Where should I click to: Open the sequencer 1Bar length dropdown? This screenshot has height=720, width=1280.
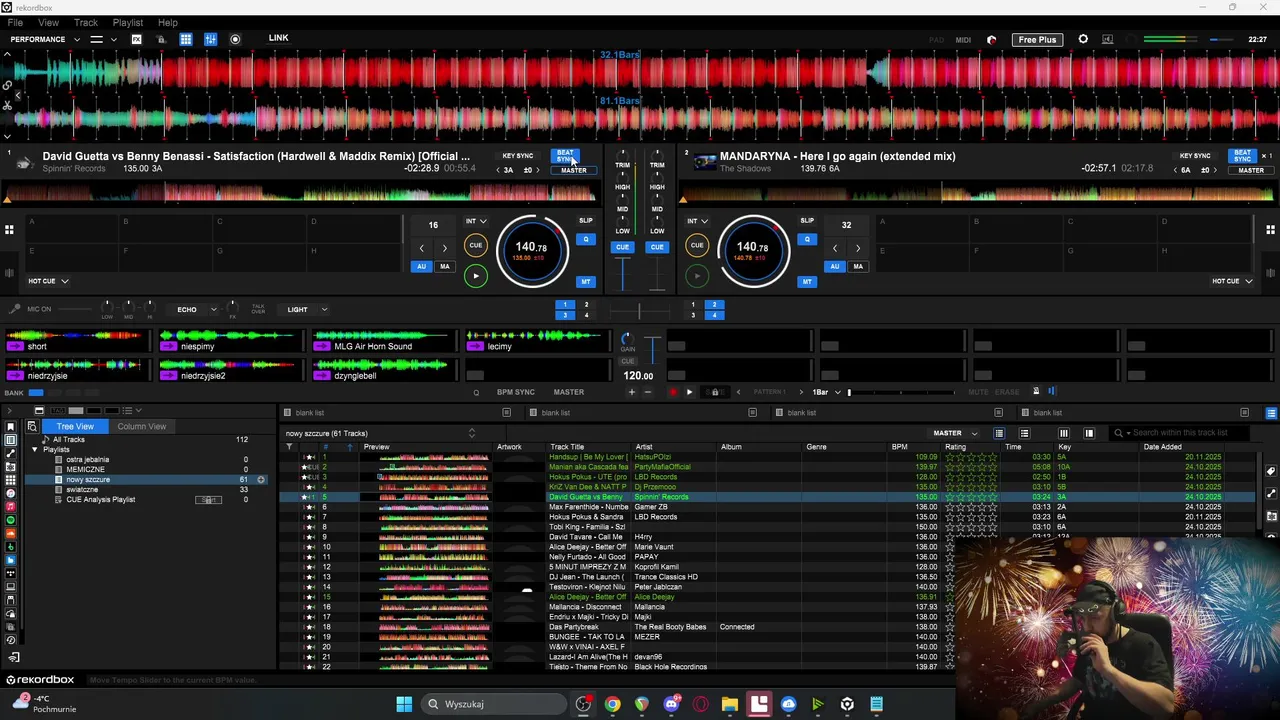click(x=826, y=392)
